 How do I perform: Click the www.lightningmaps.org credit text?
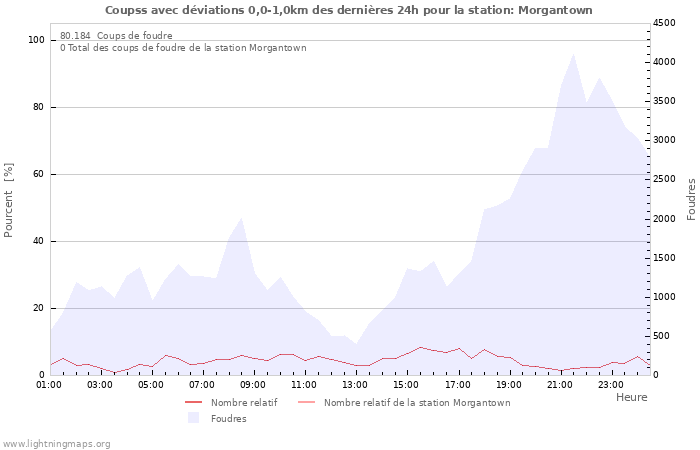click(x=56, y=444)
